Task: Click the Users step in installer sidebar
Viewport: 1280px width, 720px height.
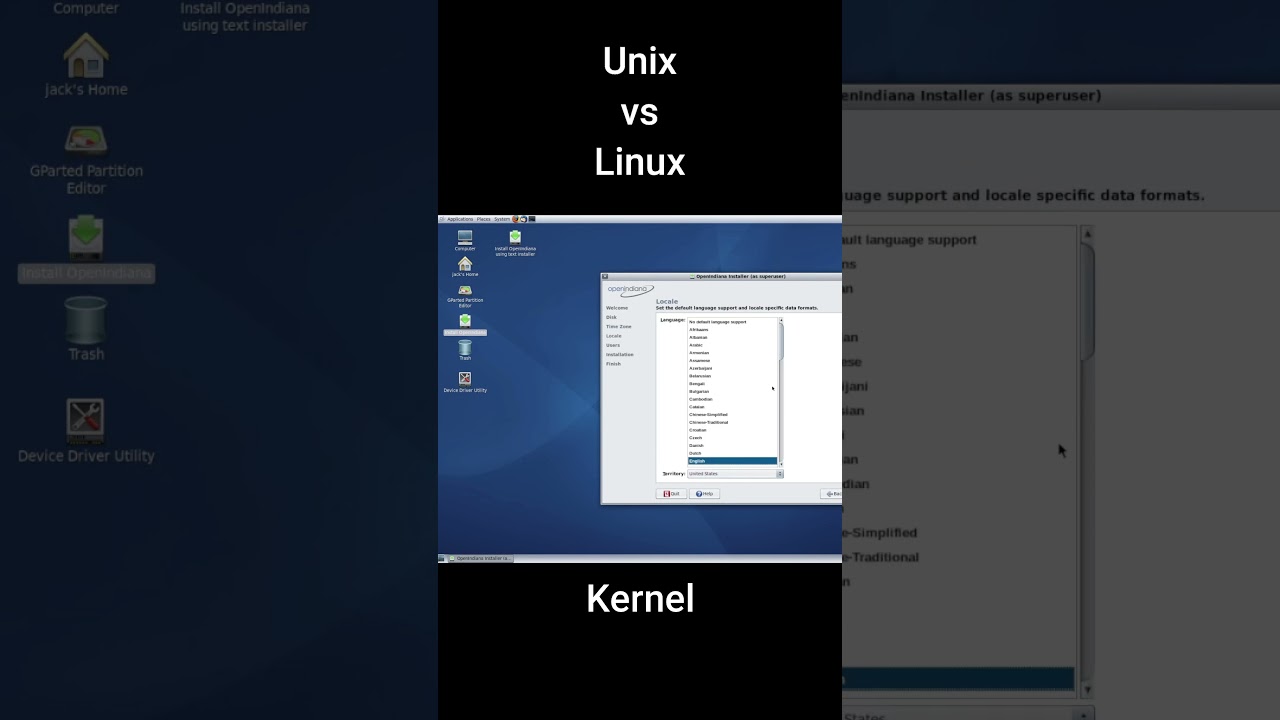Action: pyautogui.click(x=613, y=345)
